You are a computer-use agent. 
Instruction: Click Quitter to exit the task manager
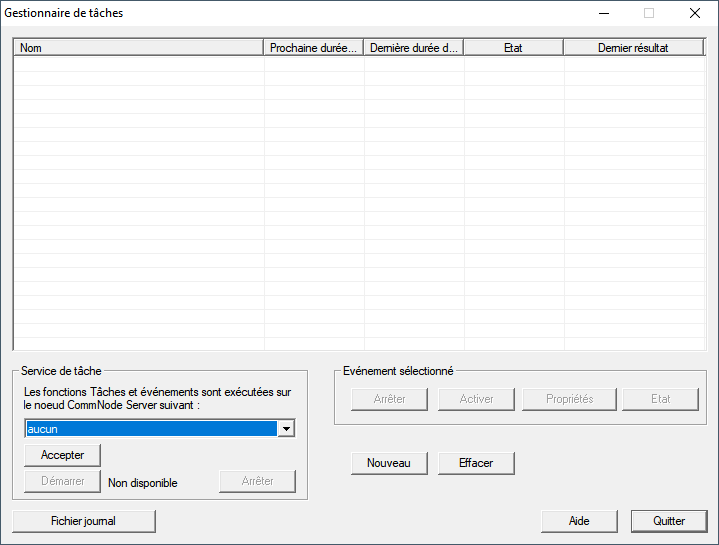(669, 521)
